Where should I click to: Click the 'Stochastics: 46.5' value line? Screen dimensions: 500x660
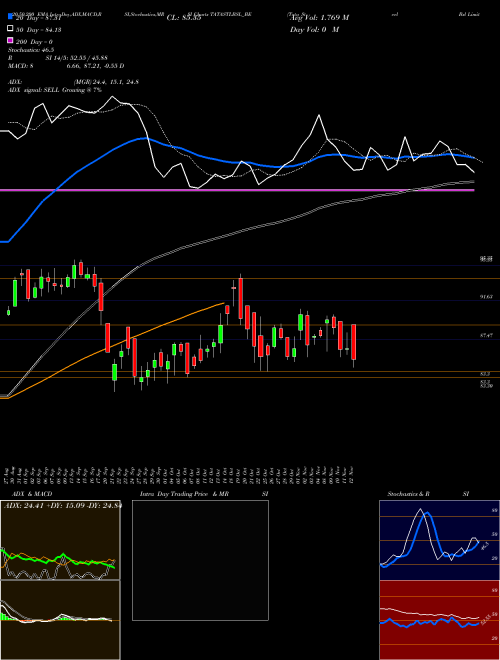click(x=31, y=50)
